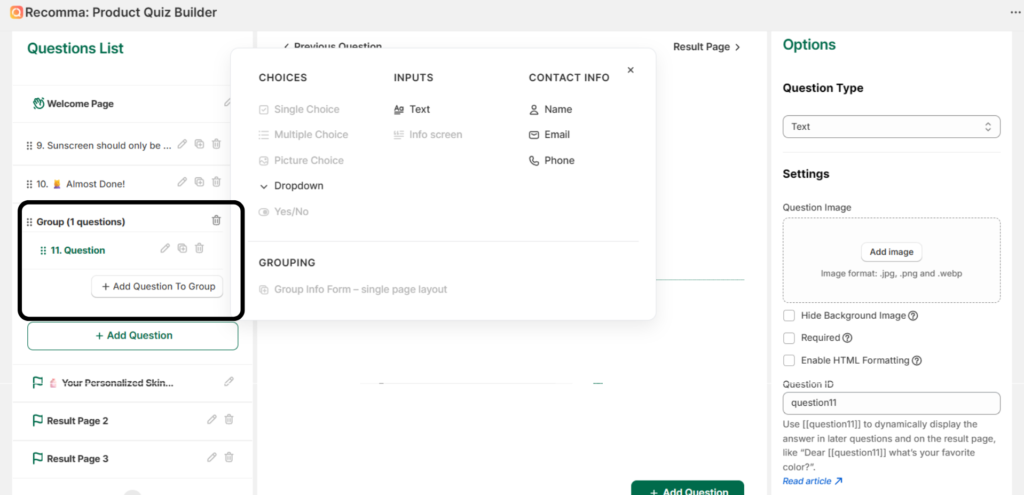
Task: Select Text input type in popup
Action: coord(419,109)
